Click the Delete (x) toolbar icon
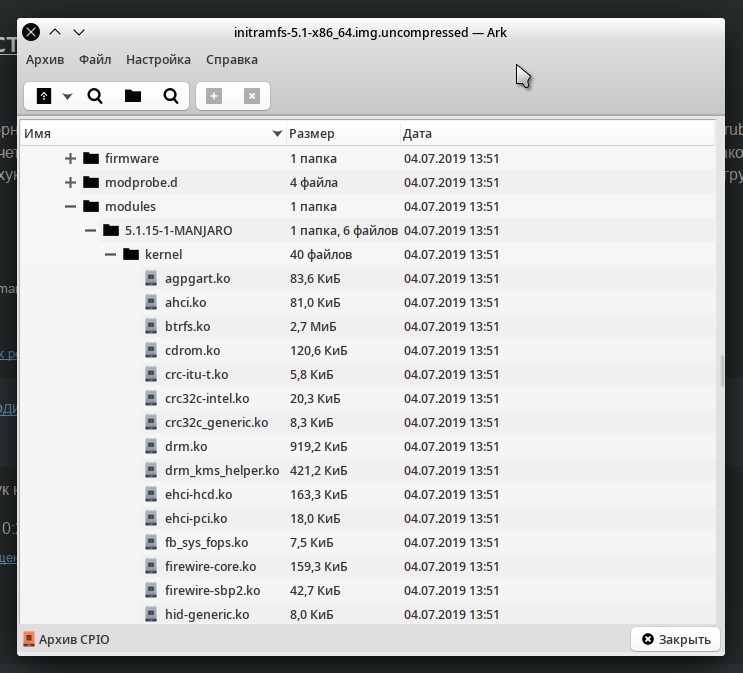 coord(252,96)
